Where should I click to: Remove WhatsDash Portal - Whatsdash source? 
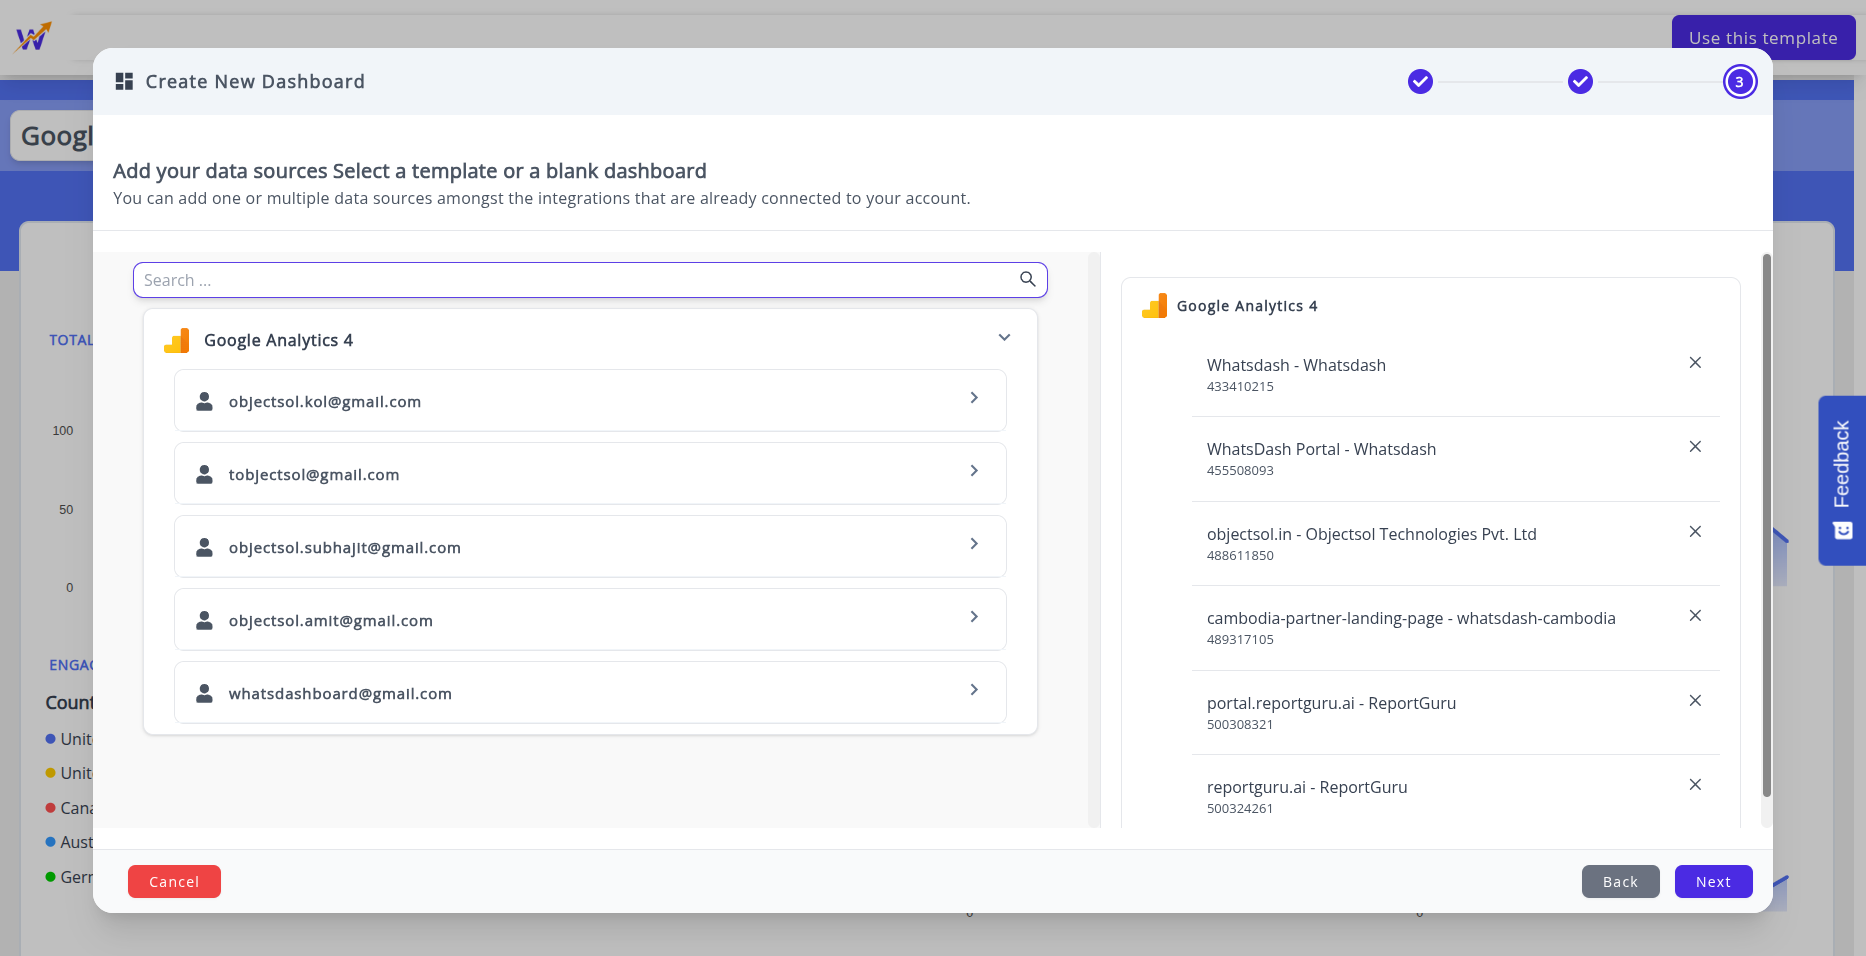[1695, 447]
